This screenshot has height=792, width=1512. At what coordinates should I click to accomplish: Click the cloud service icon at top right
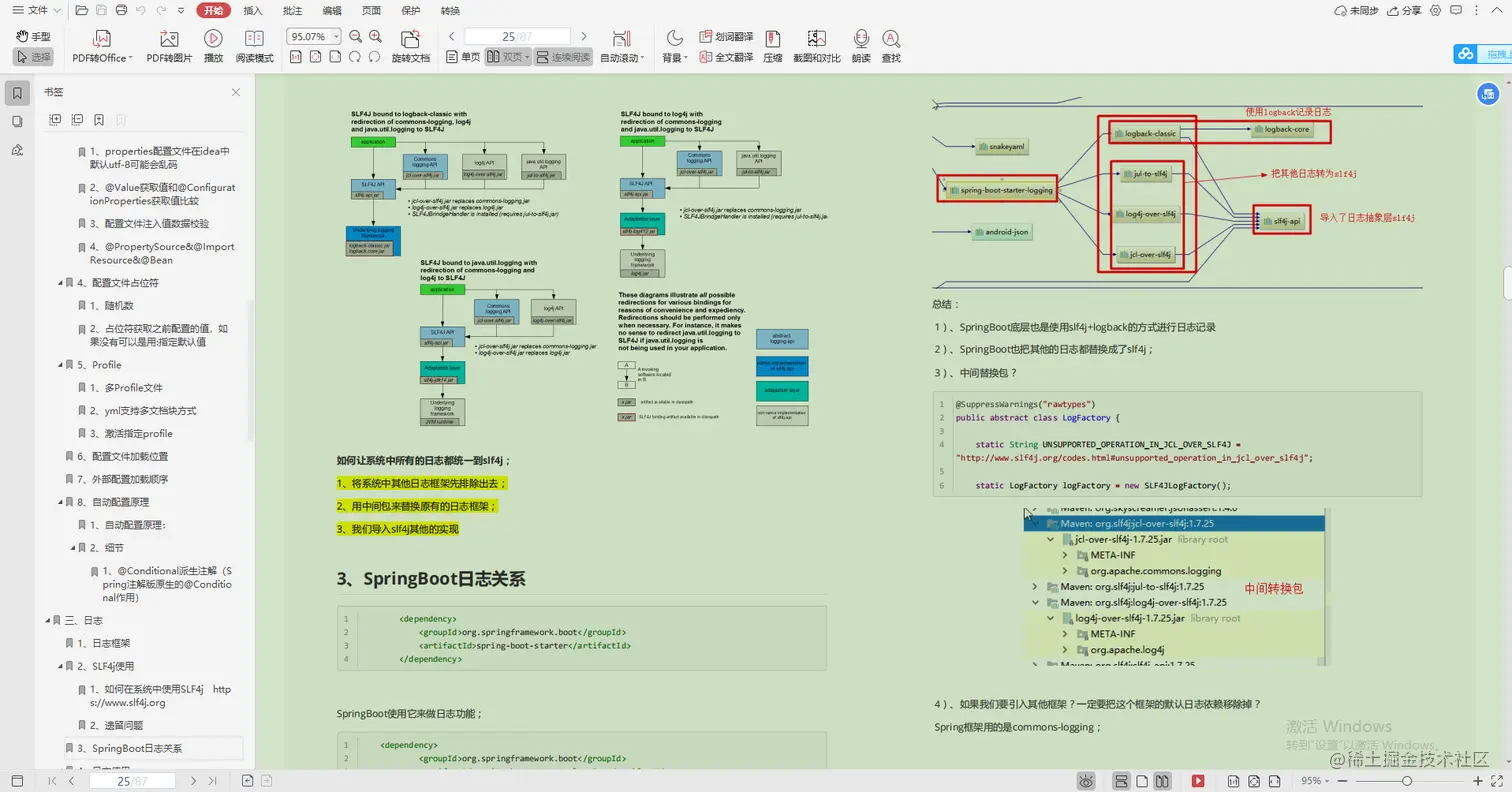1464,54
